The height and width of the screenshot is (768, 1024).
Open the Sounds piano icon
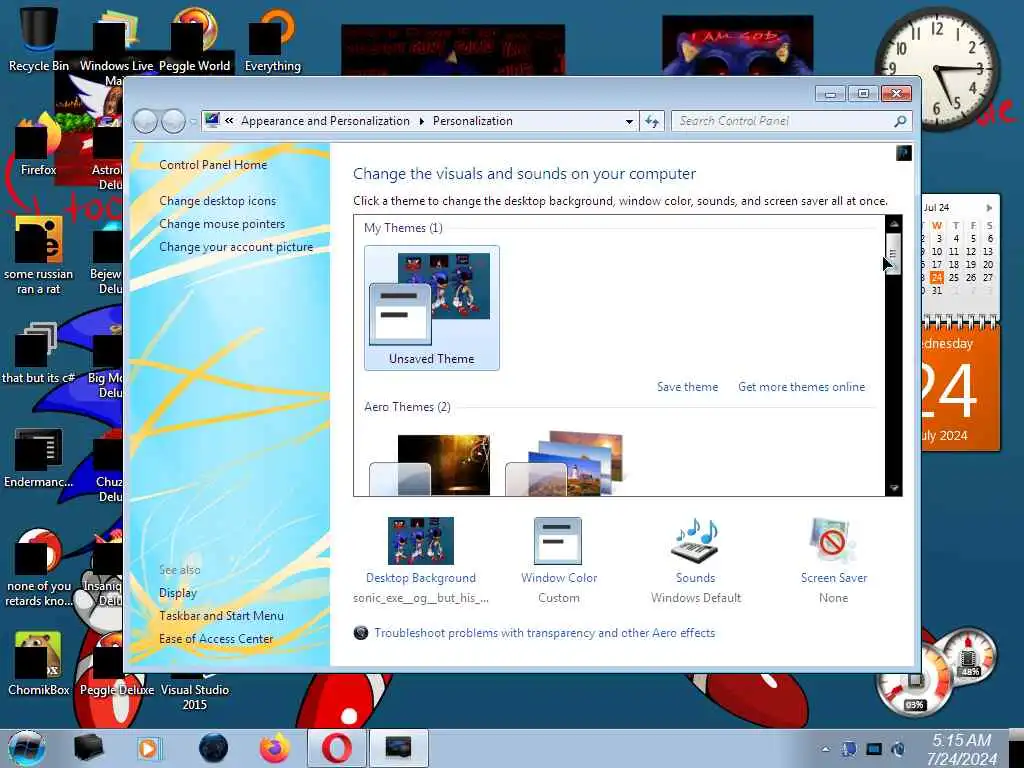pos(695,541)
